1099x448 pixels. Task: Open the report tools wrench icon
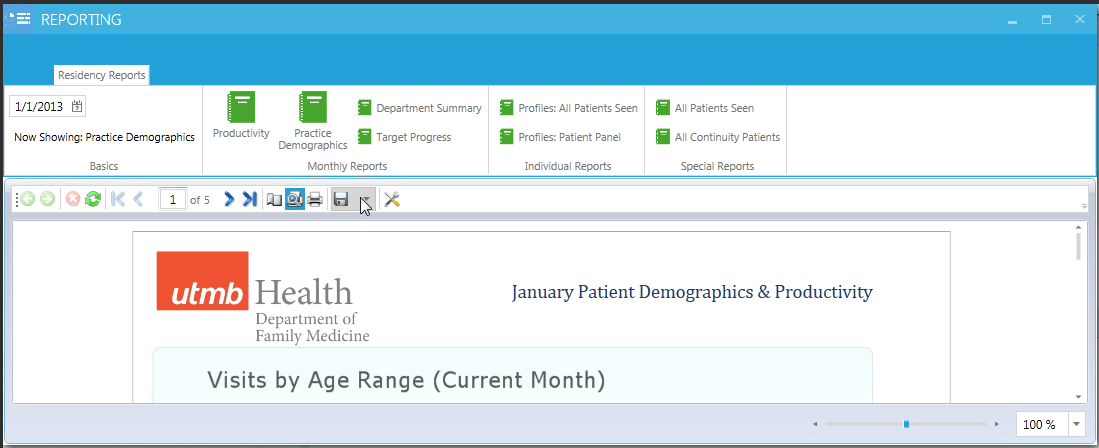392,199
